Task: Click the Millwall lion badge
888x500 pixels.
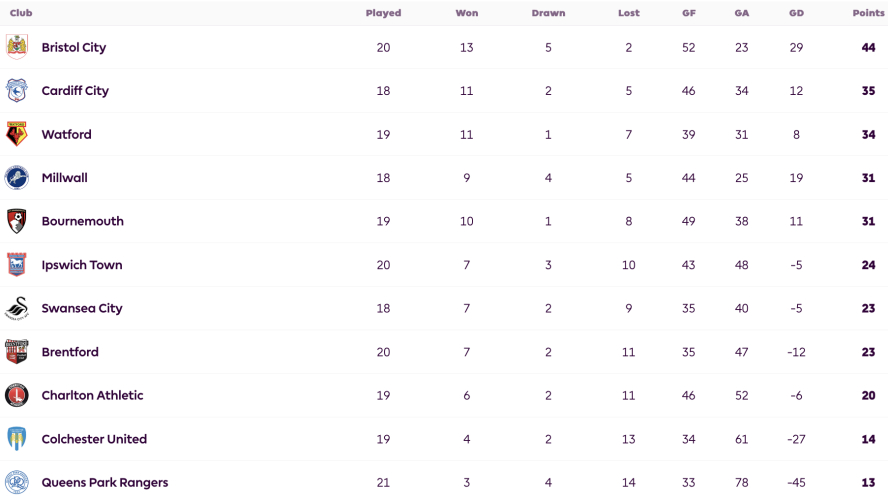Action: [17, 178]
